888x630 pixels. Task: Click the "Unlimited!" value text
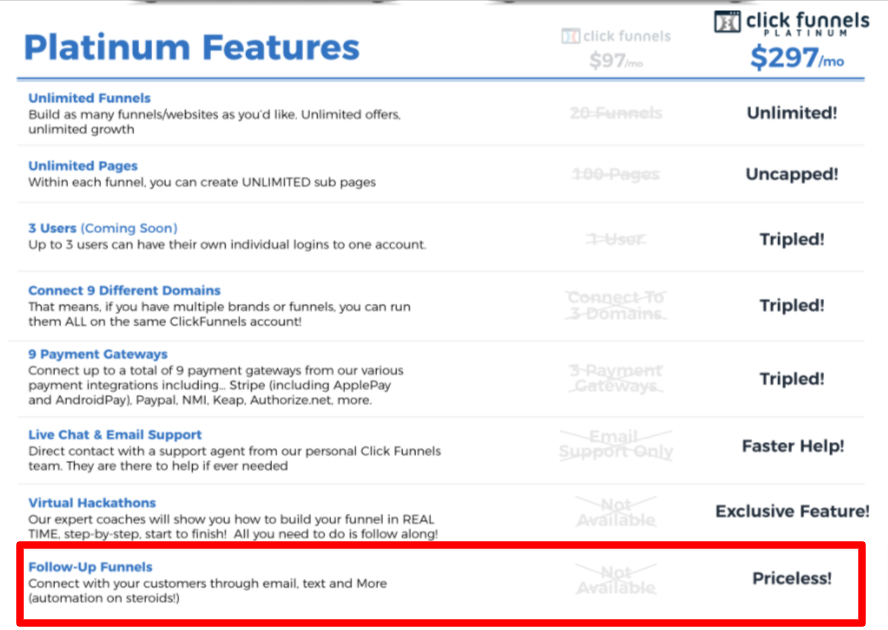click(792, 113)
